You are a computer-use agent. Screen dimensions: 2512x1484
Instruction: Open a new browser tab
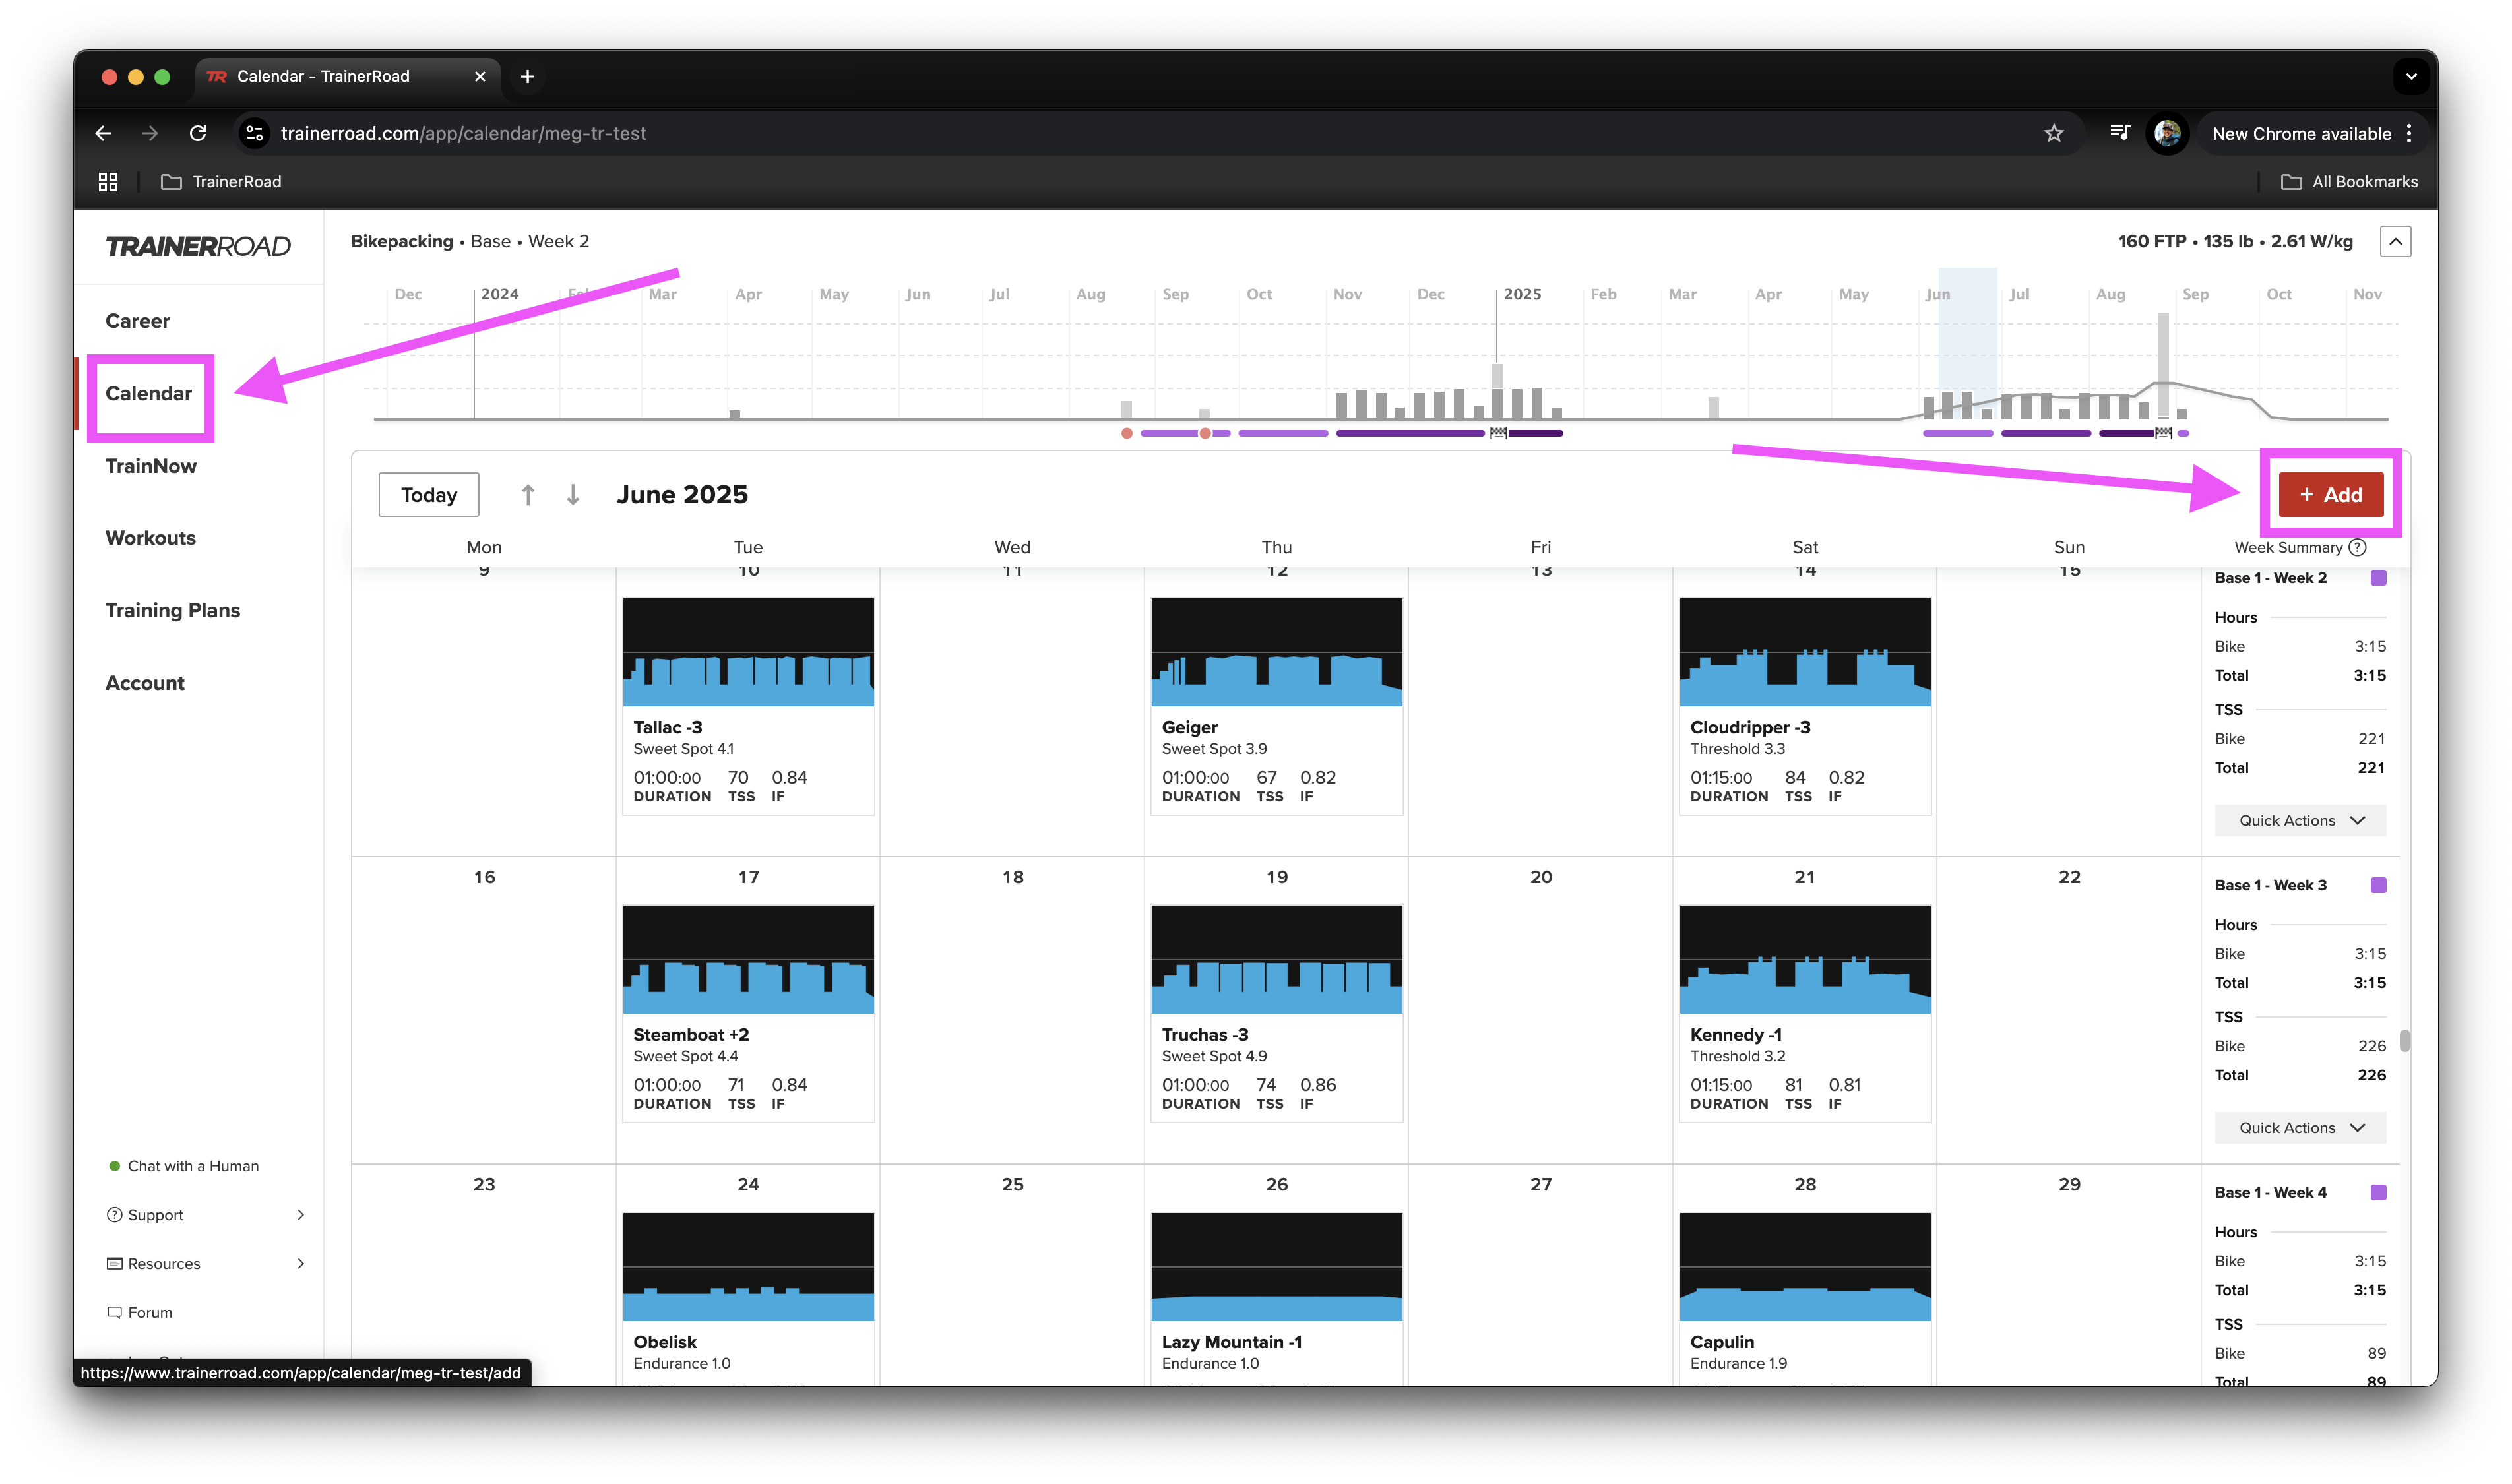528,76
